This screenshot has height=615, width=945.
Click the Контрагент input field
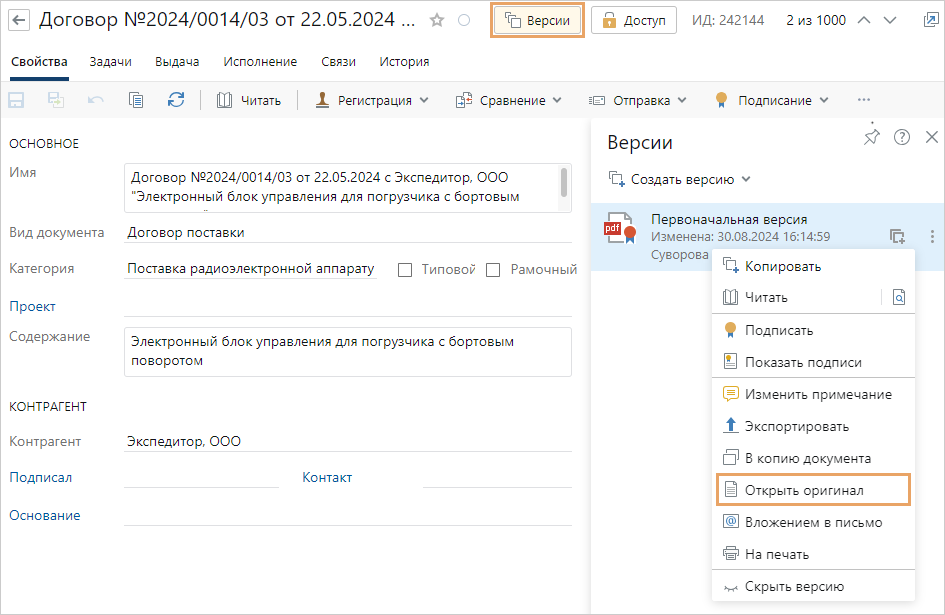[347, 441]
